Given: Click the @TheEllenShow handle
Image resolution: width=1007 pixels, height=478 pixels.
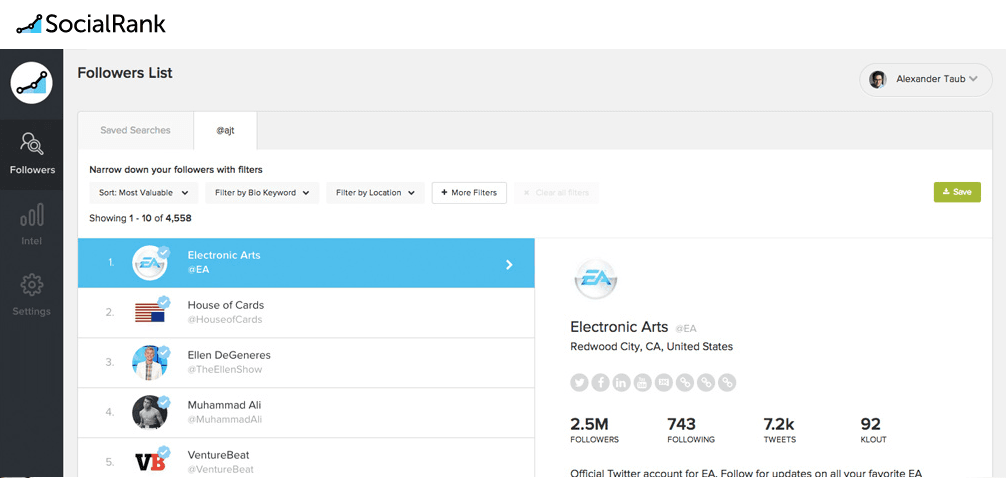Looking at the screenshot, I should coord(225,369).
